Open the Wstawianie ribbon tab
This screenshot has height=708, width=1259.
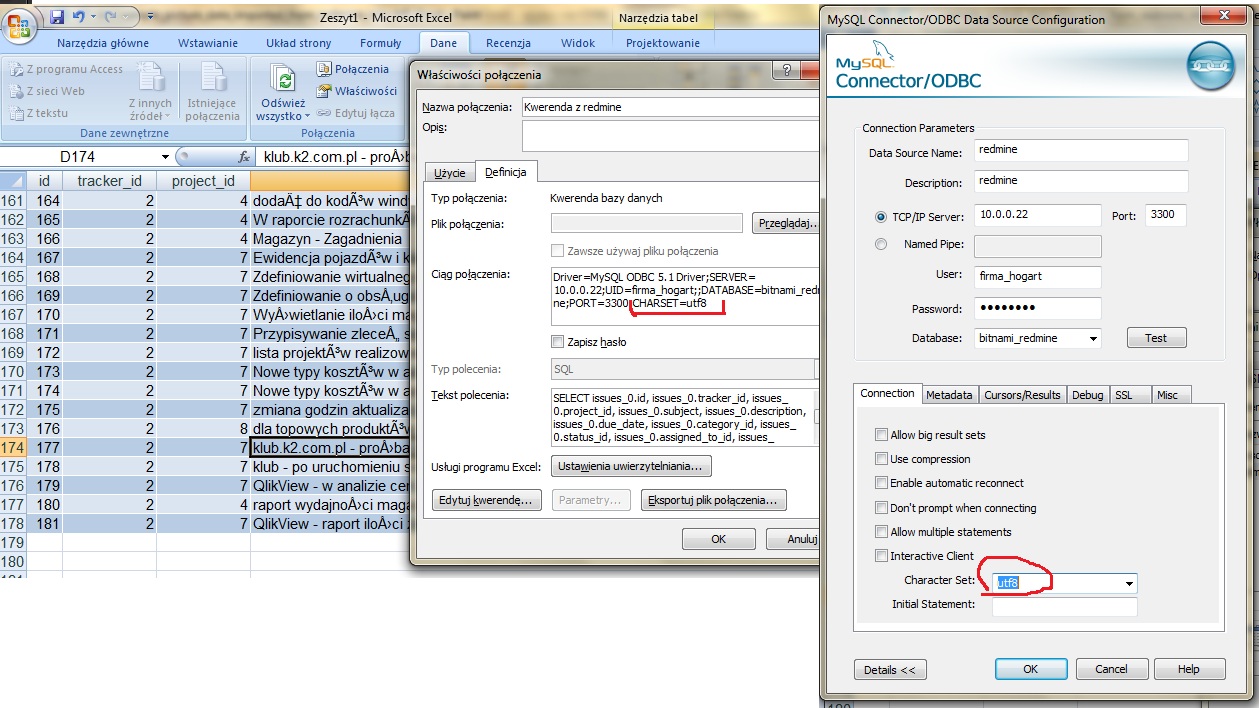tap(208, 43)
